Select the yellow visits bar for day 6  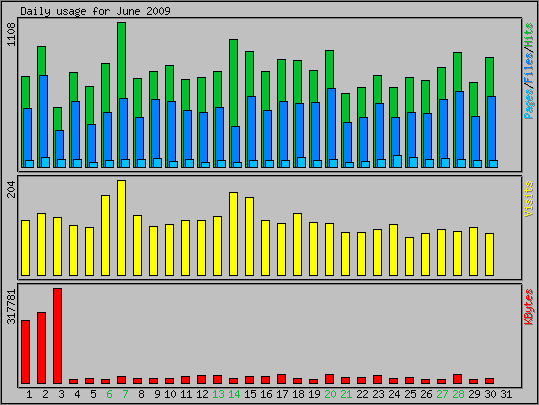[x=106, y=236]
